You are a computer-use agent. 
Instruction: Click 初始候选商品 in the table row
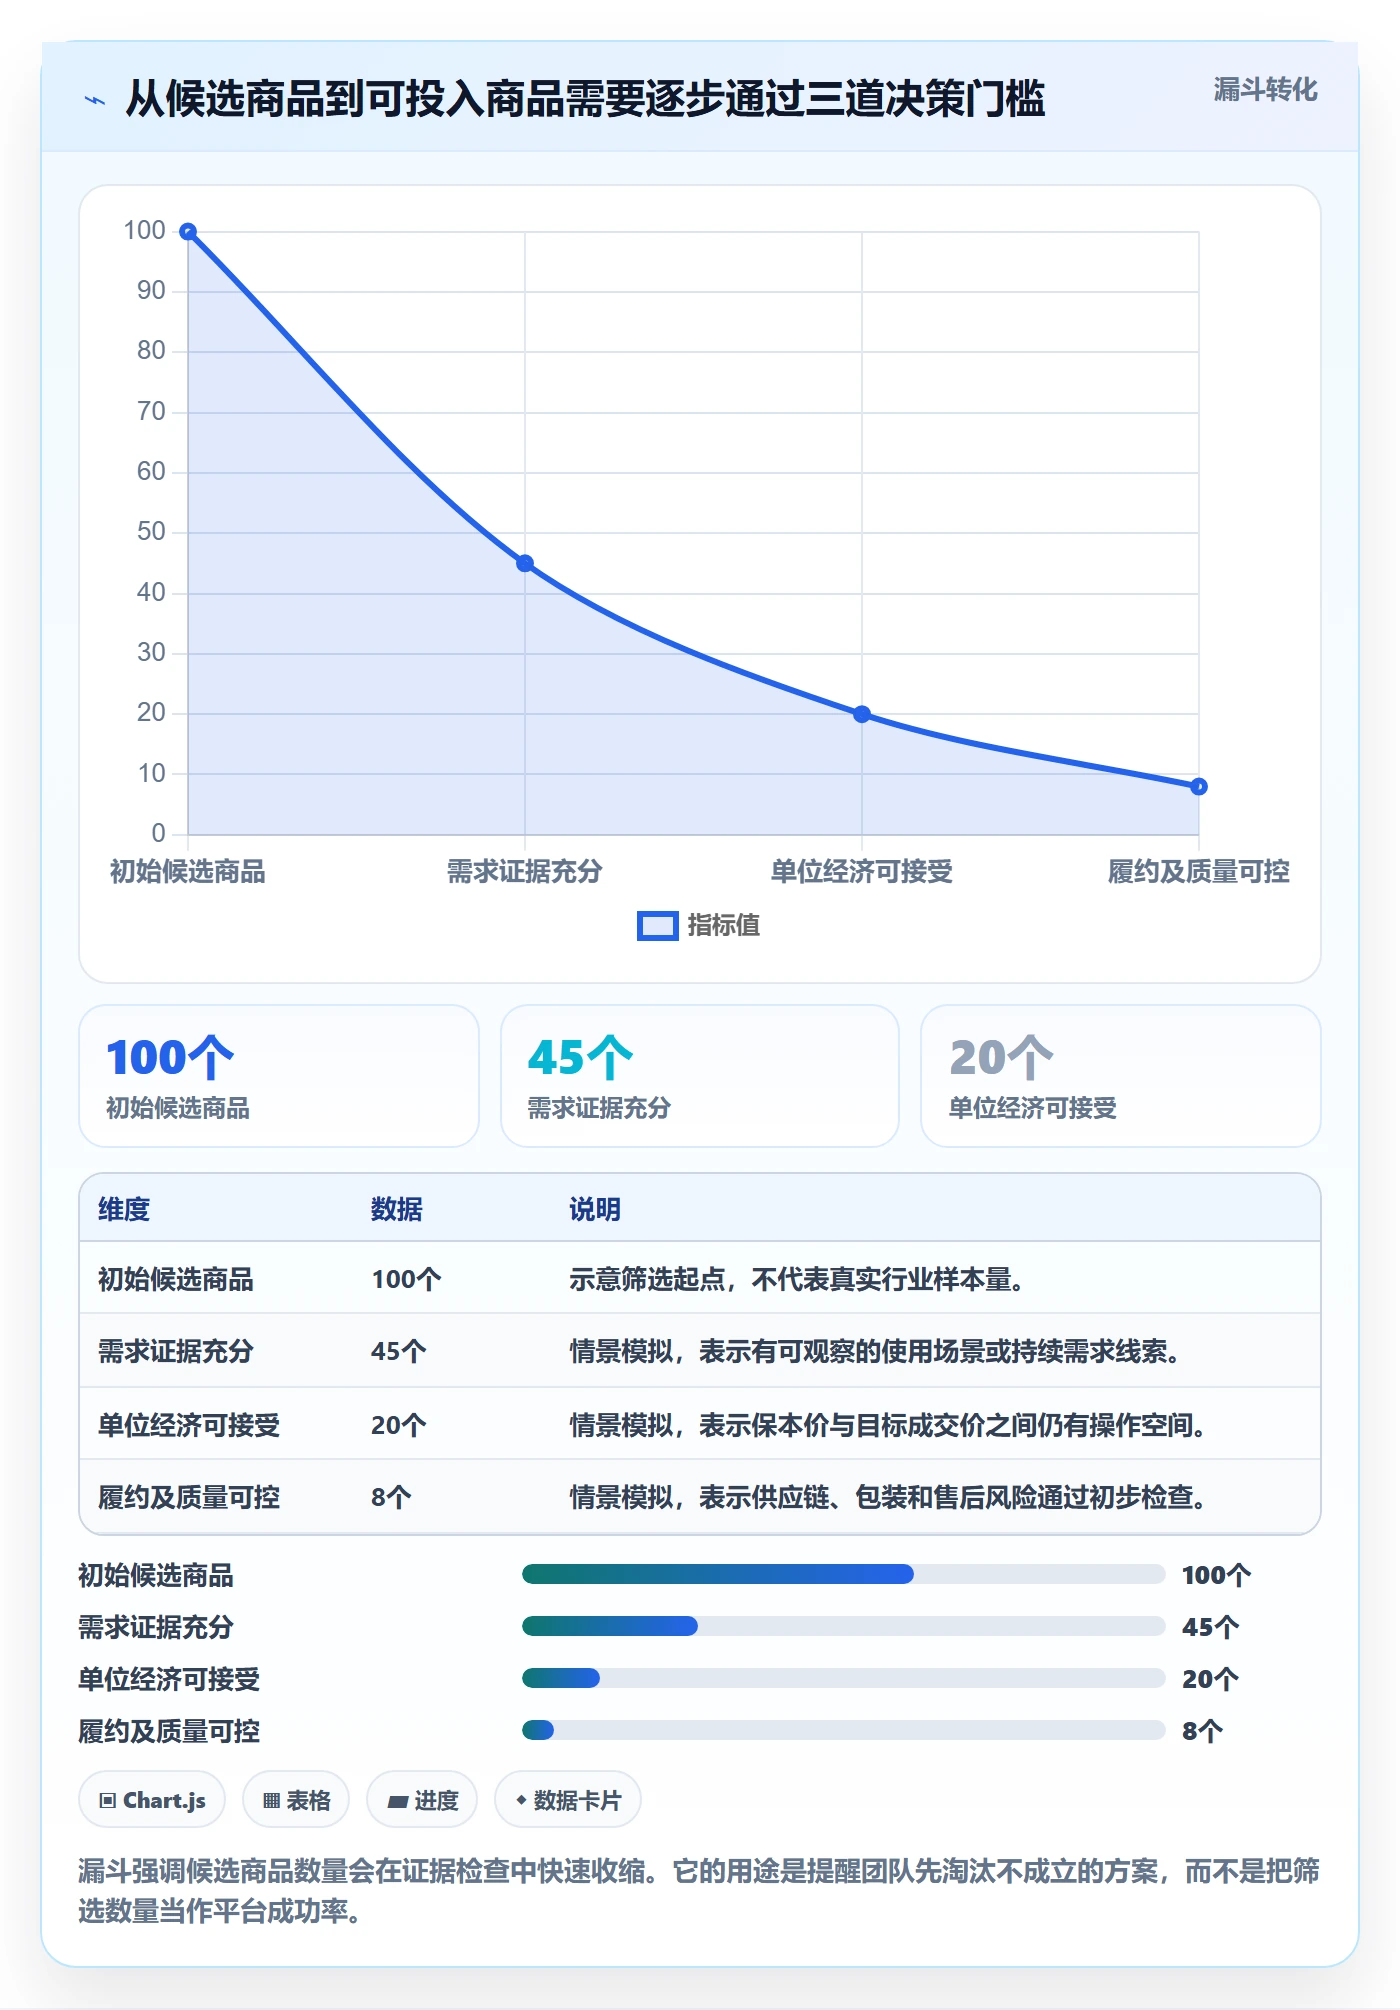tap(176, 1280)
